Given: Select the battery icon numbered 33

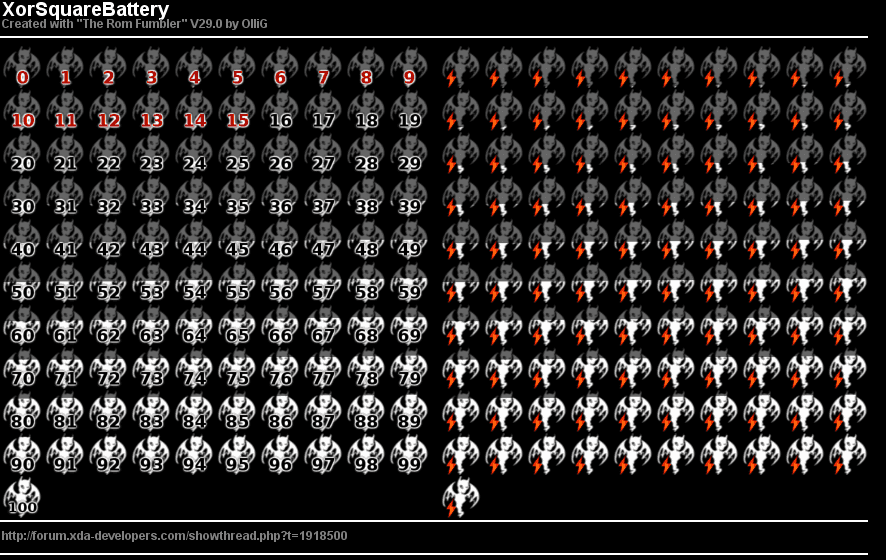Looking at the screenshot, I should click(151, 197).
